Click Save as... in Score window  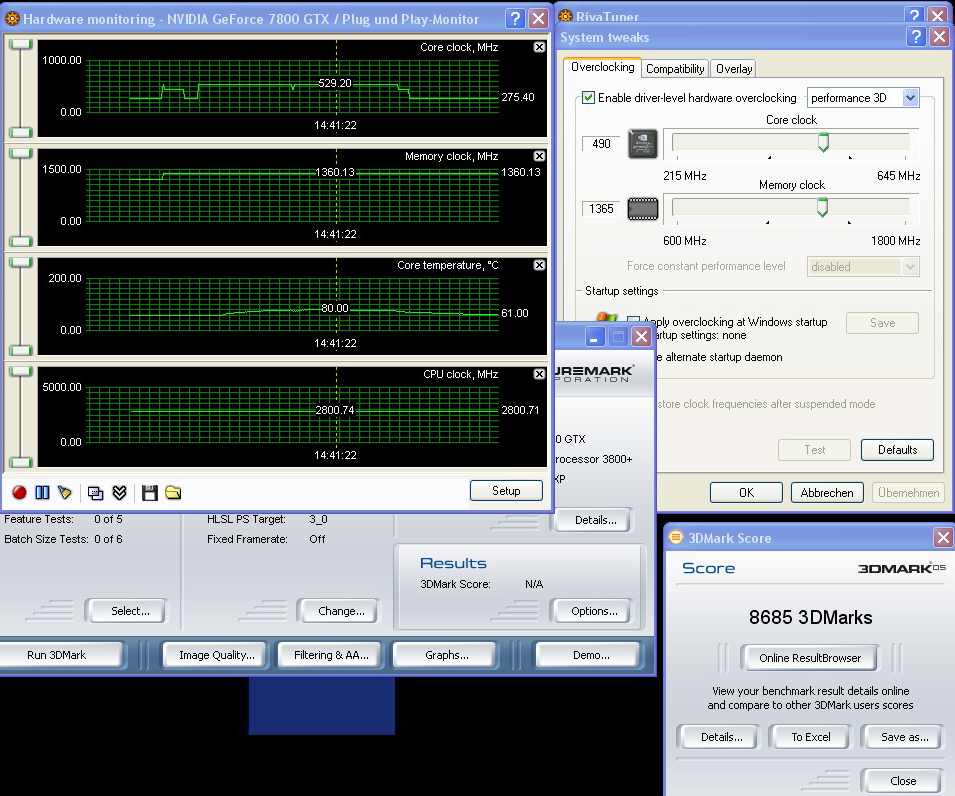pos(904,737)
